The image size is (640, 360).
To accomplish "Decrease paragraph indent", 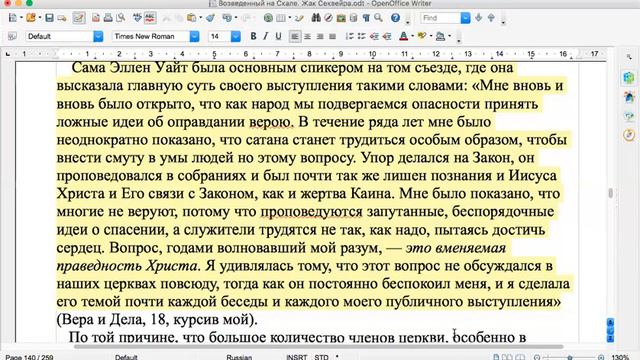I will [374, 36].
